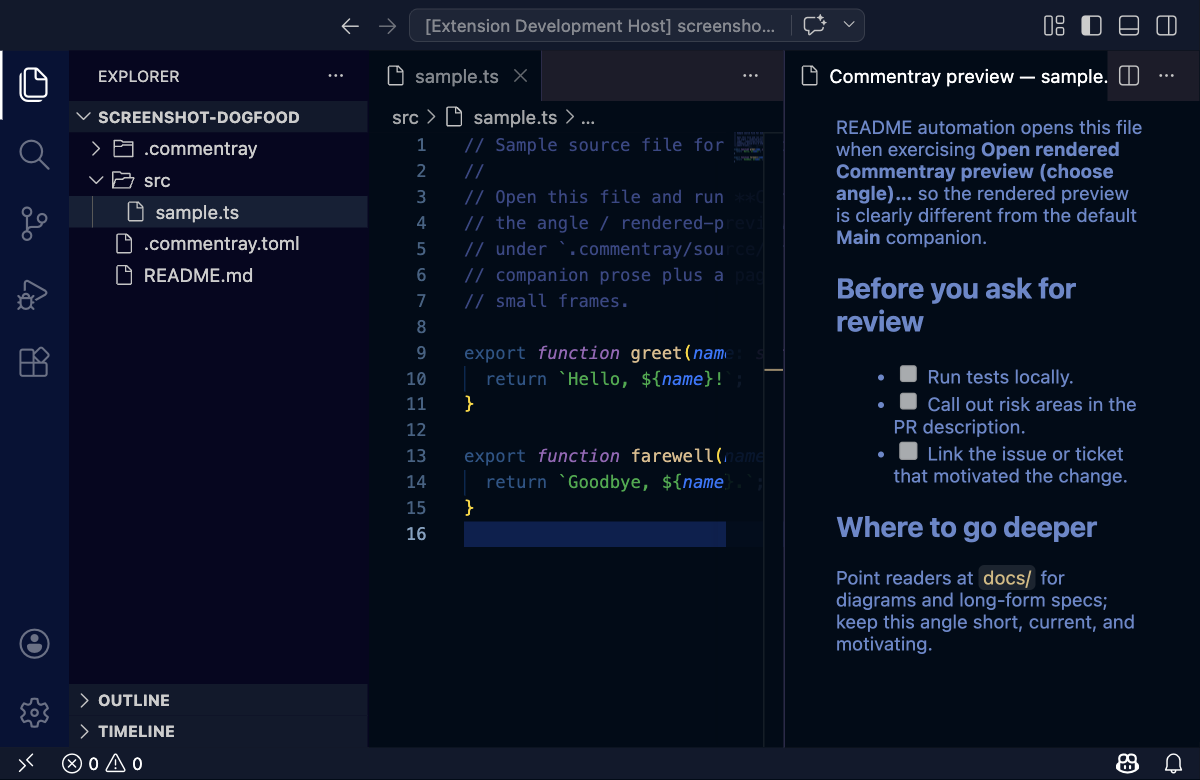Open the Source Control view

[x=34, y=224]
